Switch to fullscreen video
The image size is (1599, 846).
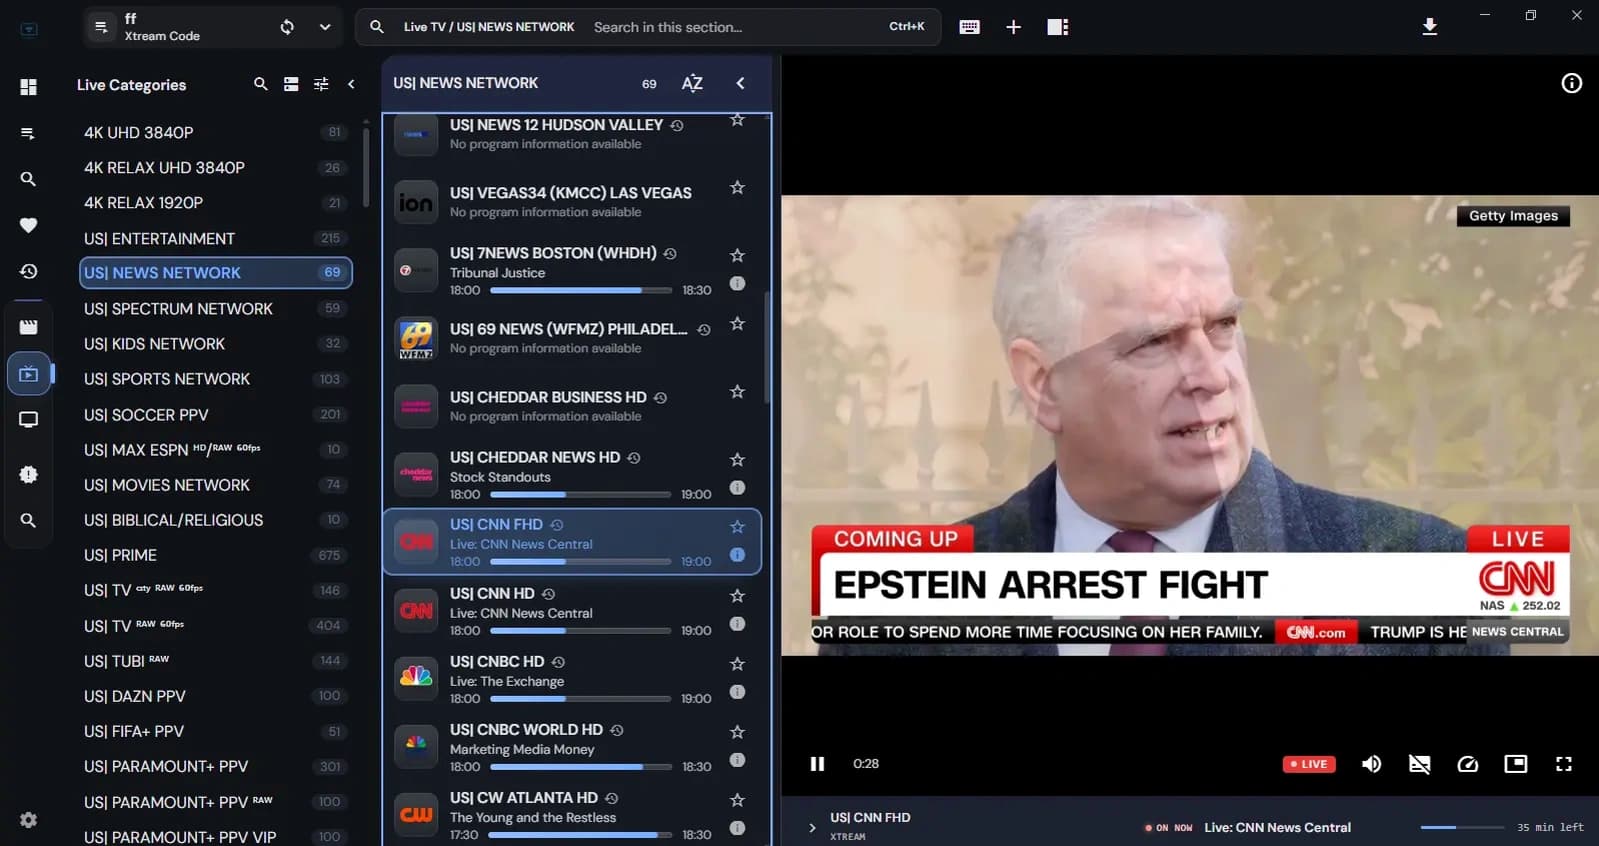[x=1564, y=764]
